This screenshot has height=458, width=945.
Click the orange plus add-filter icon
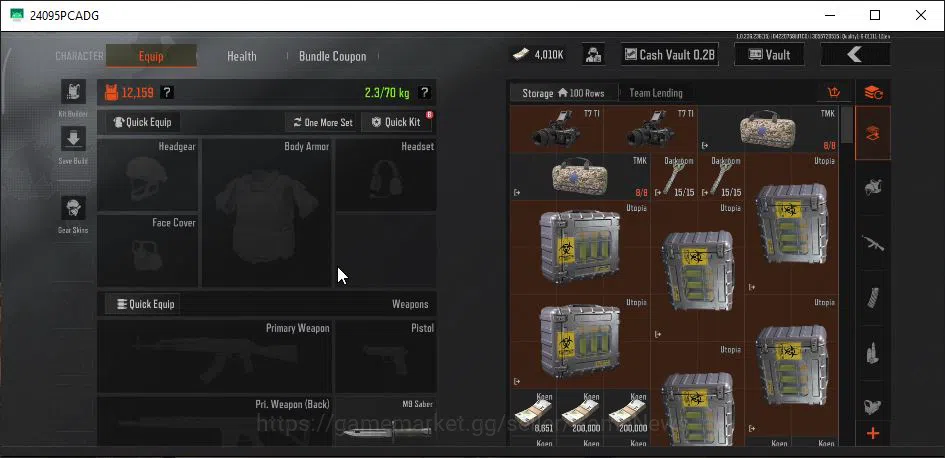873,433
